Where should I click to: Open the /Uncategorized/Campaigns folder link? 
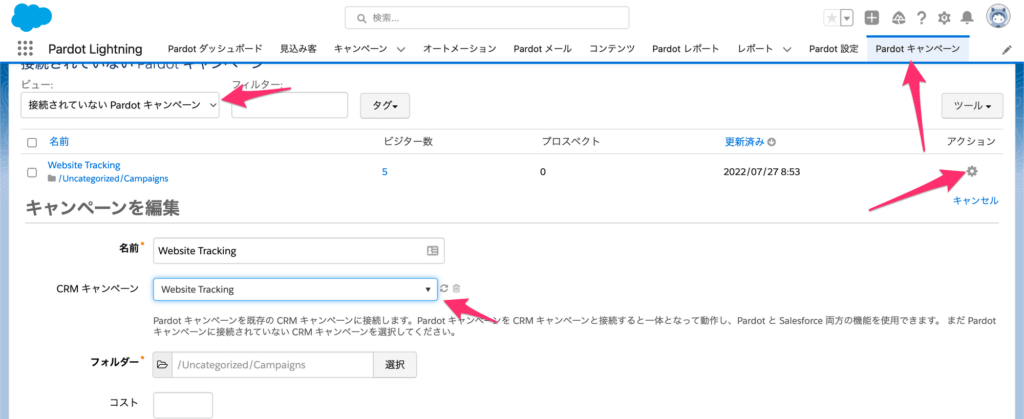(113, 178)
